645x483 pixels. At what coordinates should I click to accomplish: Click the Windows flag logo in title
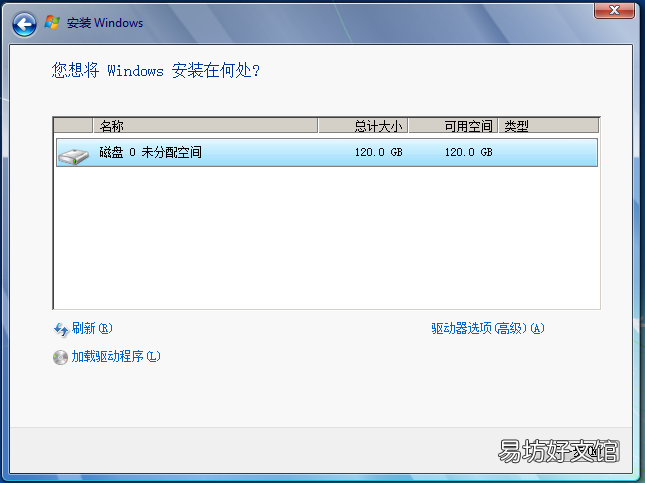52,22
